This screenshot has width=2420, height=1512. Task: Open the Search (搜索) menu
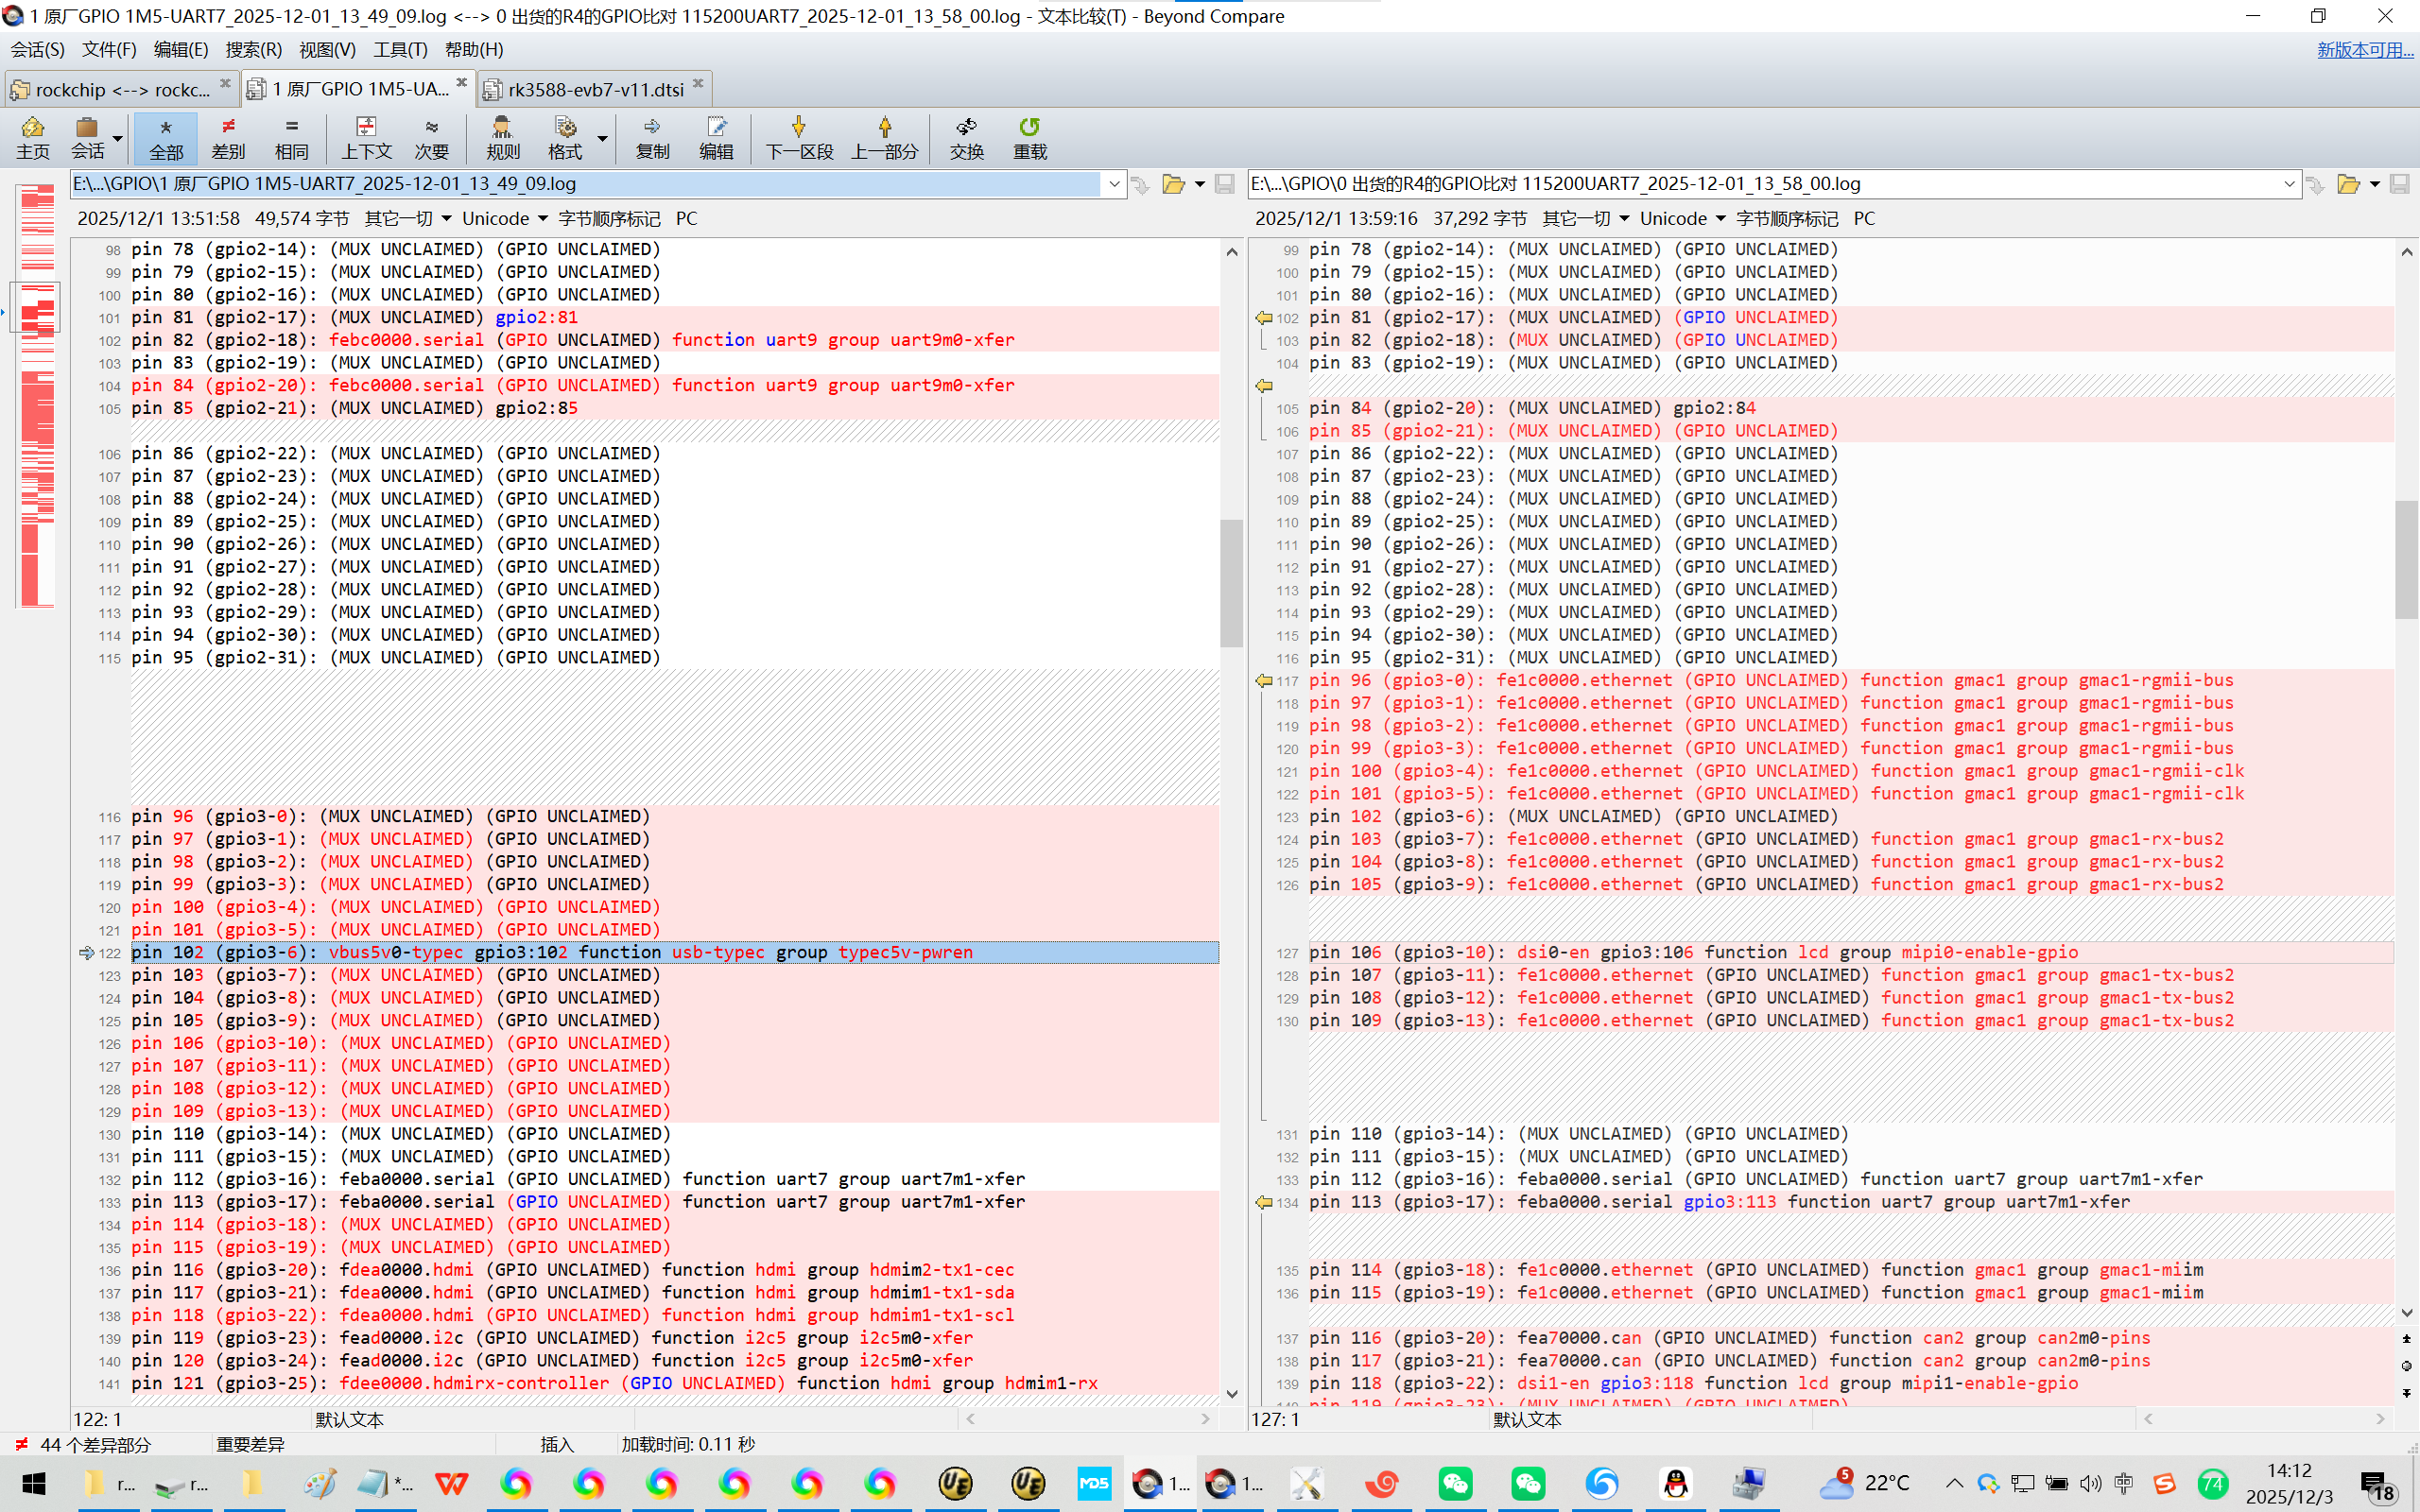point(253,49)
